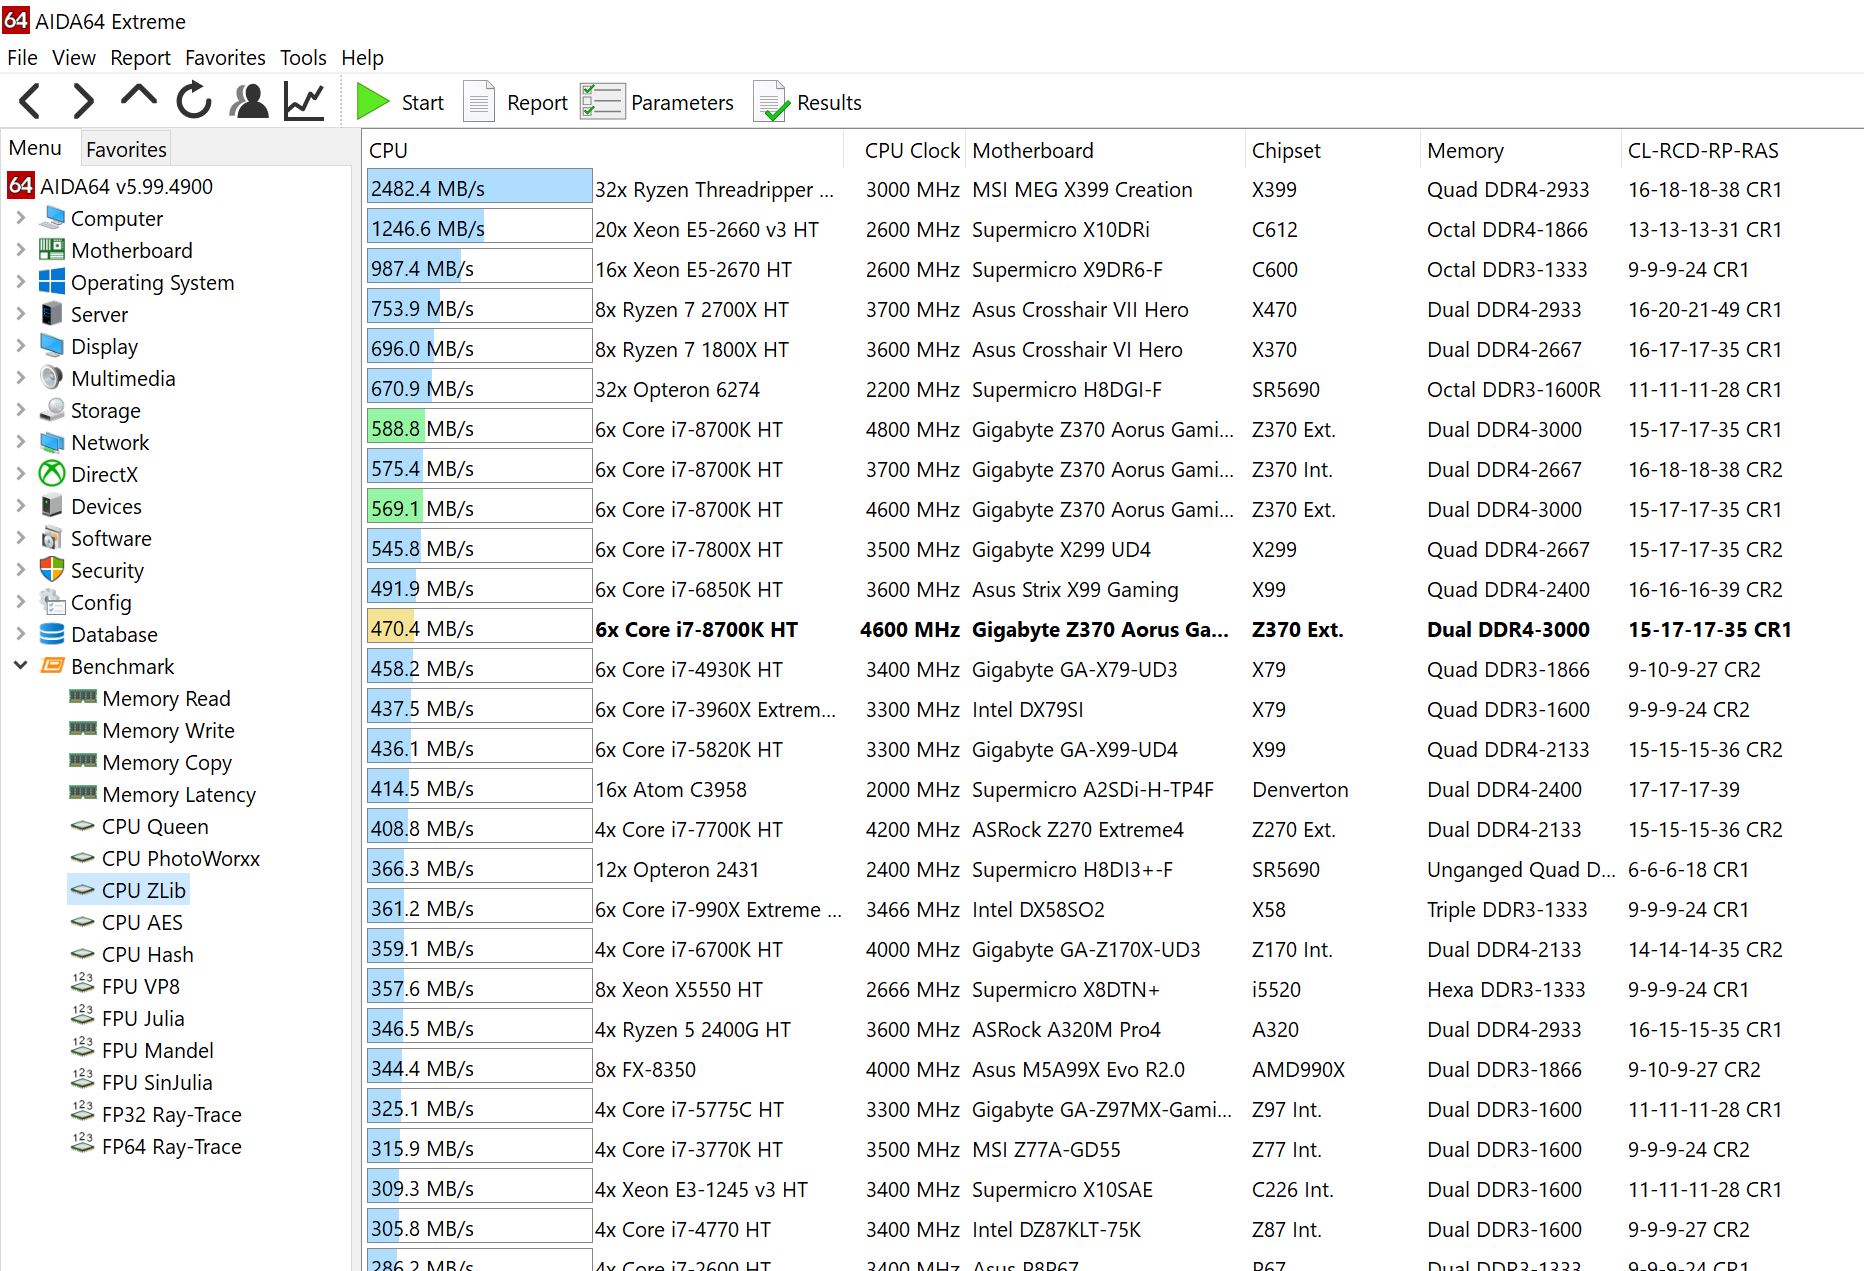Expand the Server tree node

(21, 313)
